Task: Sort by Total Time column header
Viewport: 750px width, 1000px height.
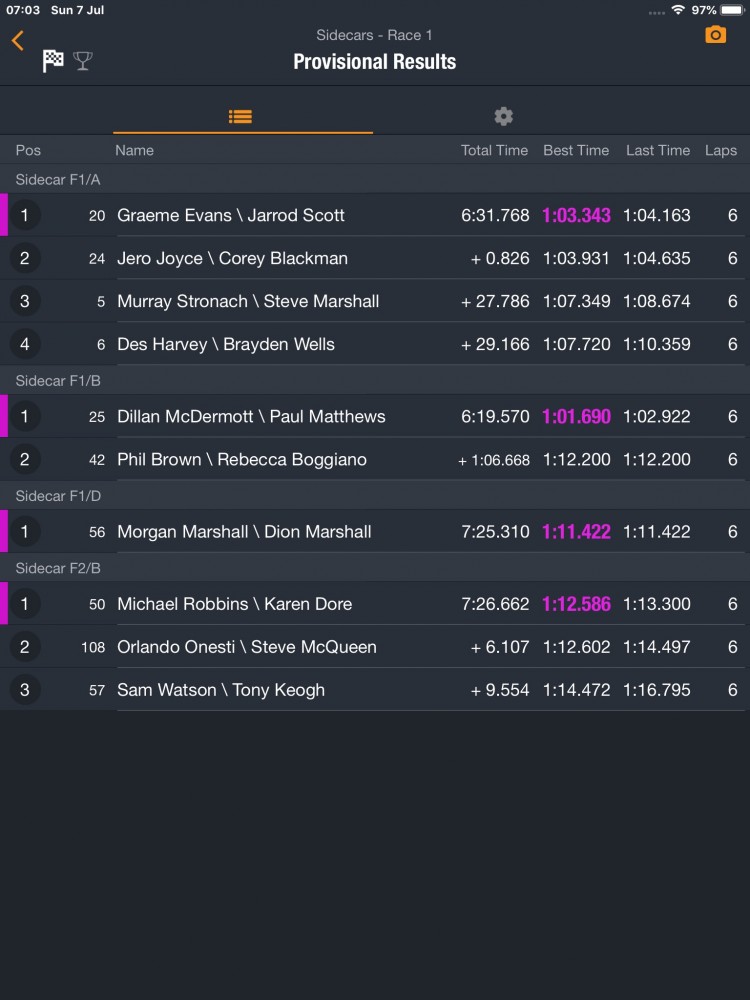Action: 494,150
